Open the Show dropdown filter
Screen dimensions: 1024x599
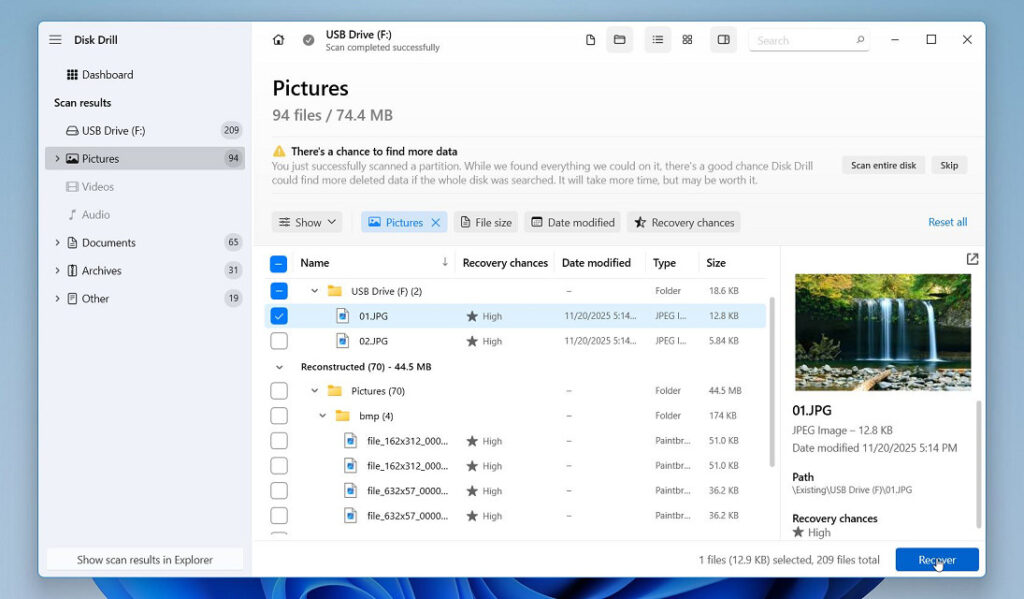click(x=308, y=223)
